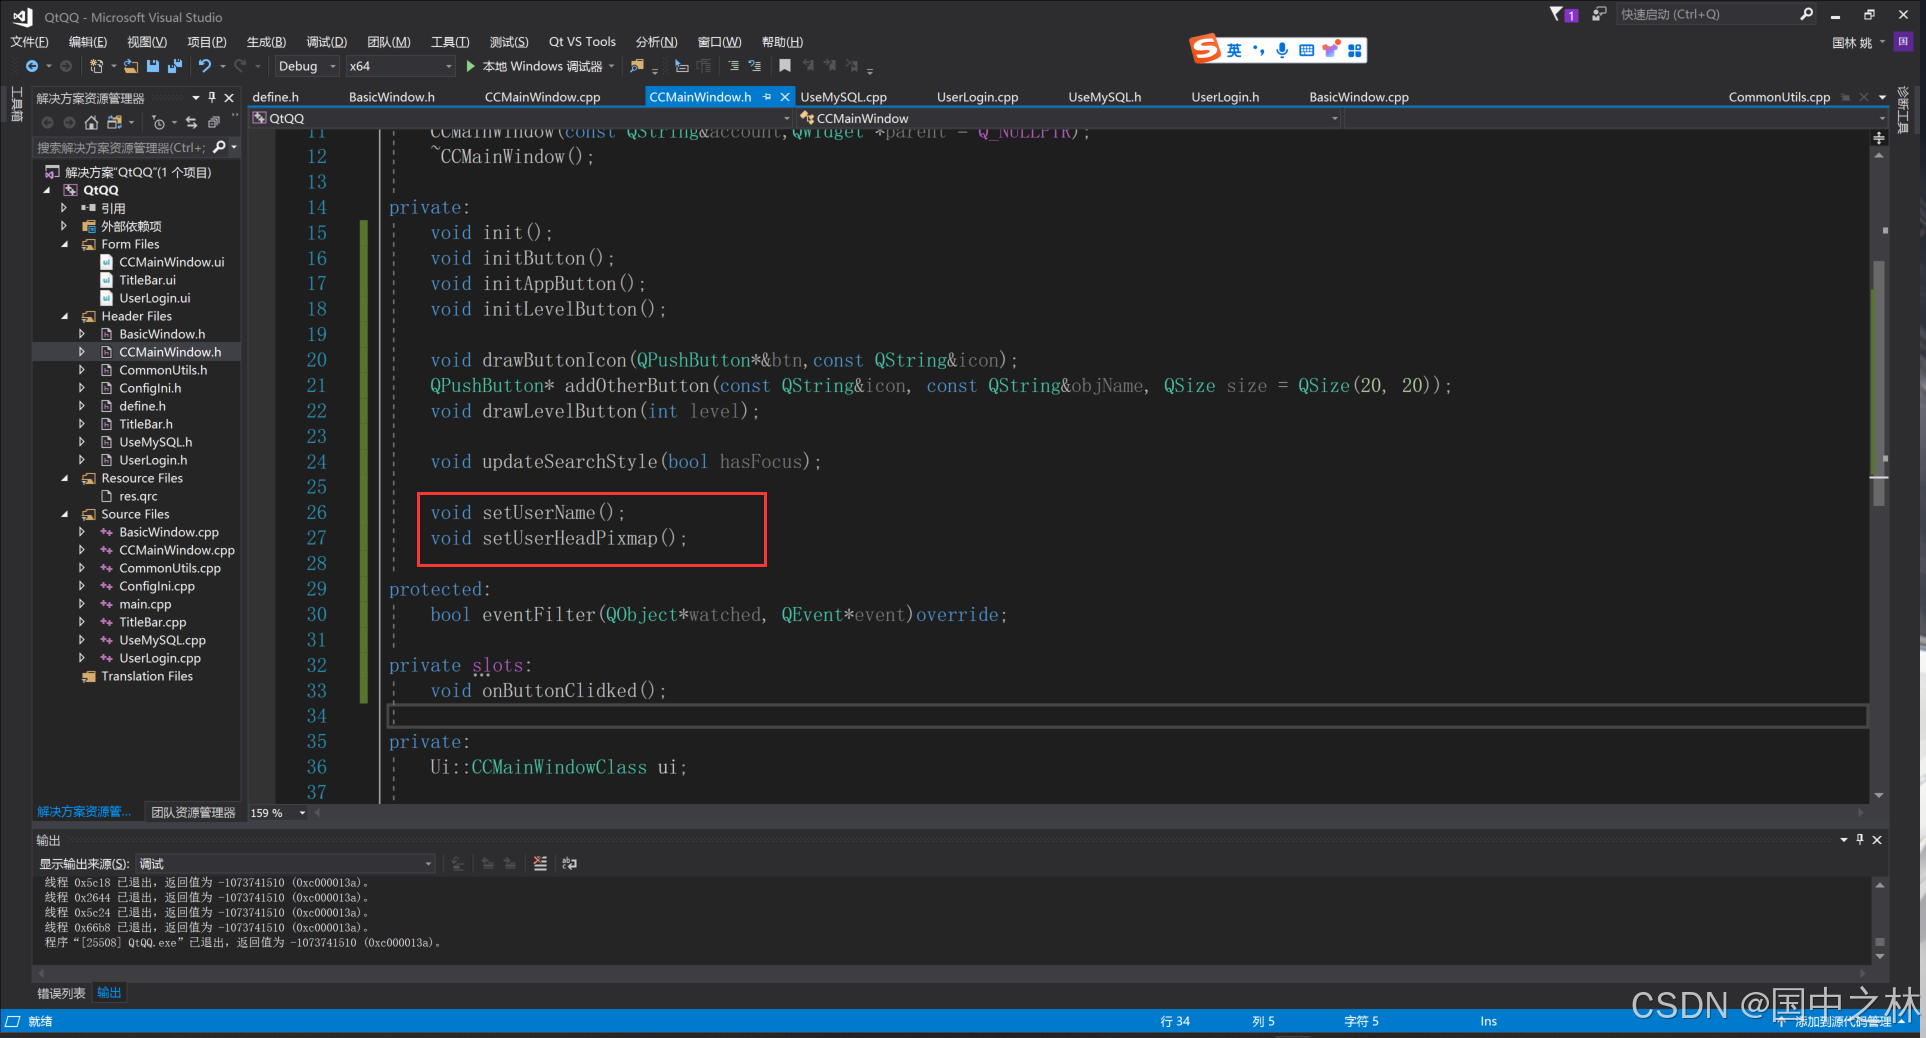Select res.qrc resource file
Screen dimensions: 1926x1038
(138, 496)
